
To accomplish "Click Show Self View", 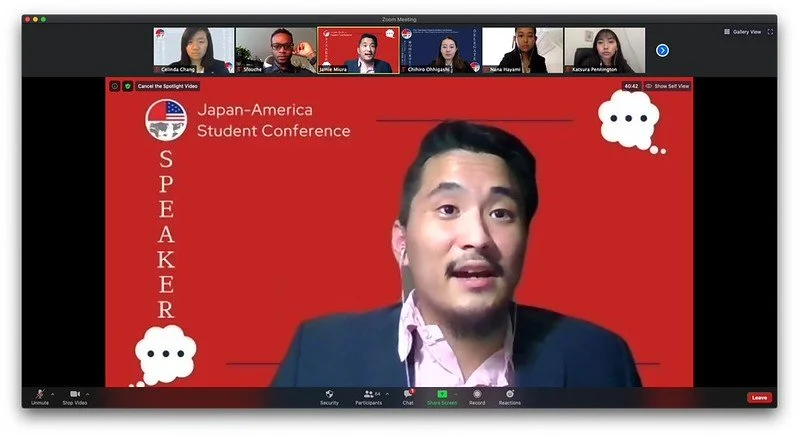I will coord(667,86).
